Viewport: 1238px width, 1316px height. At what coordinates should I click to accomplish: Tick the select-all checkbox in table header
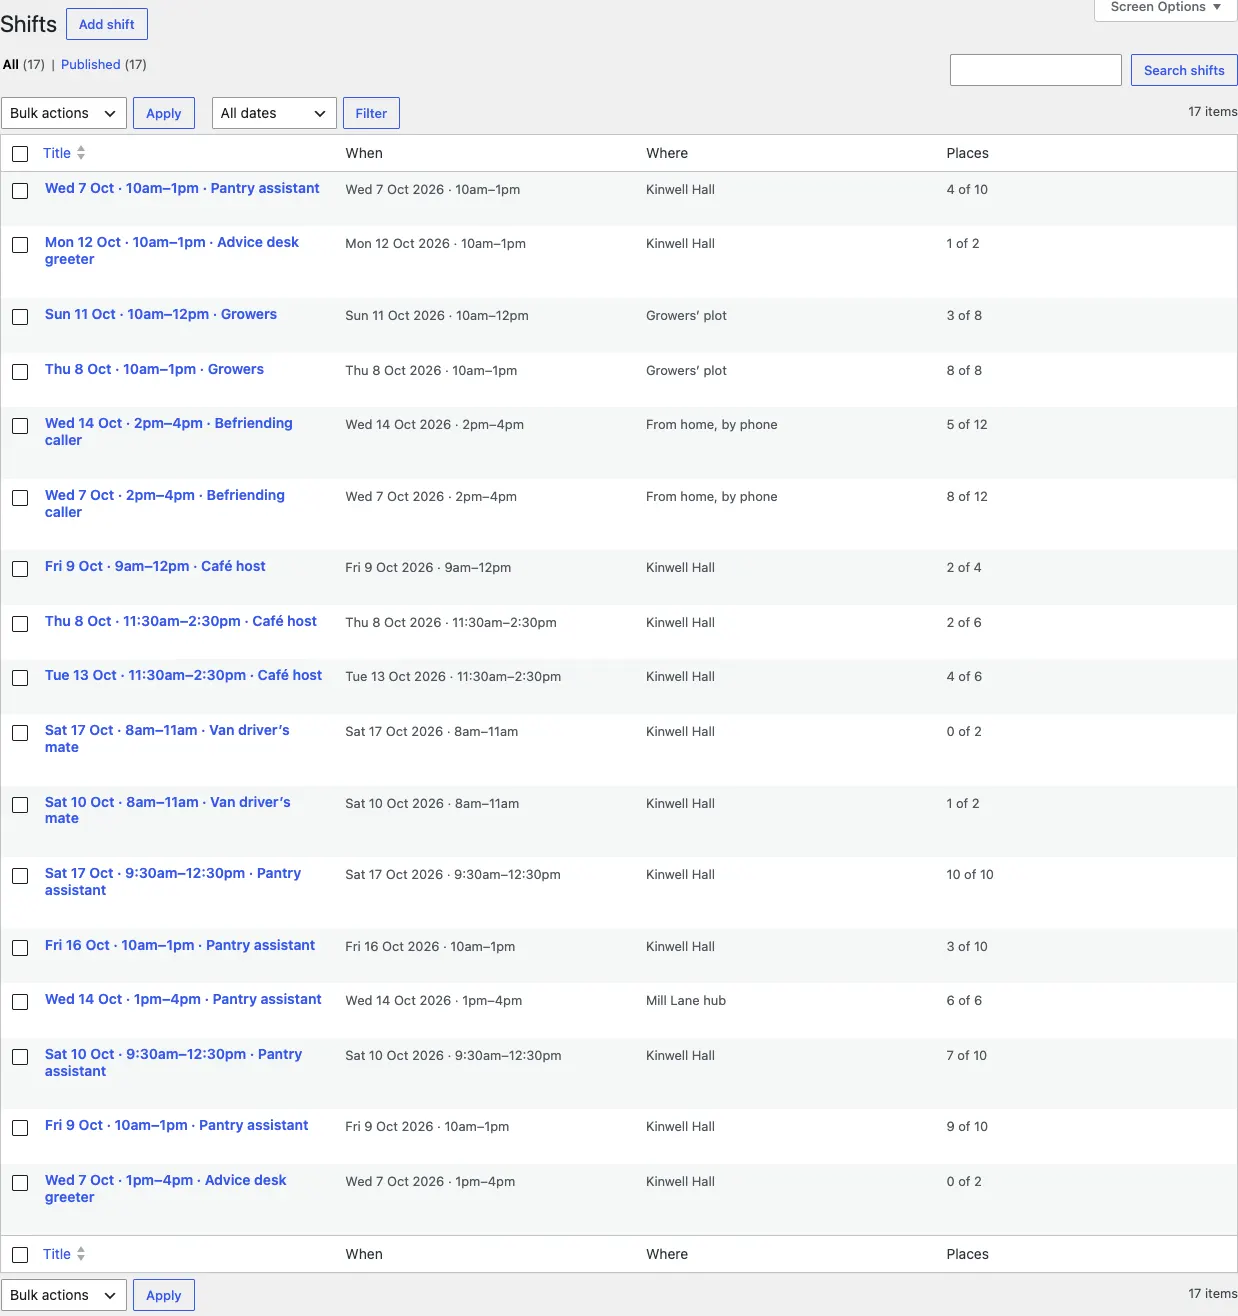pyautogui.click(x=20, y=154)
